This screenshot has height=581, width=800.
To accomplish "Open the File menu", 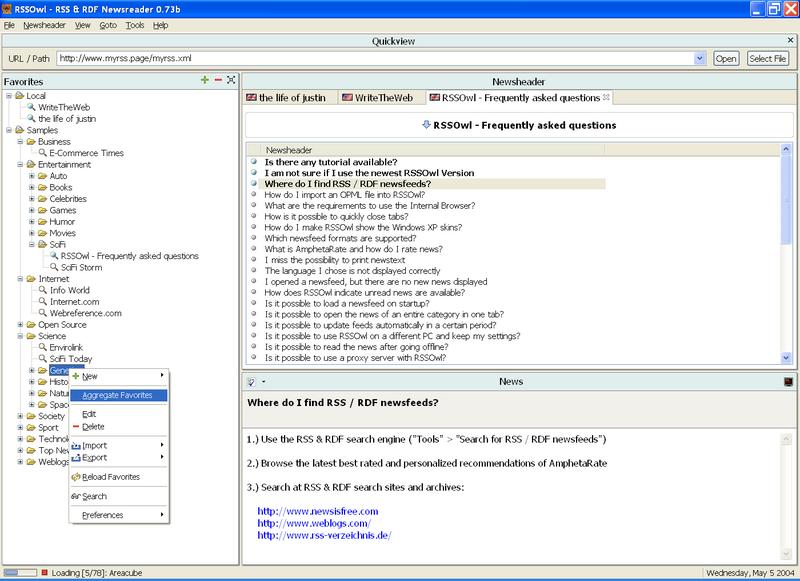I will click(x=9, y=25).
